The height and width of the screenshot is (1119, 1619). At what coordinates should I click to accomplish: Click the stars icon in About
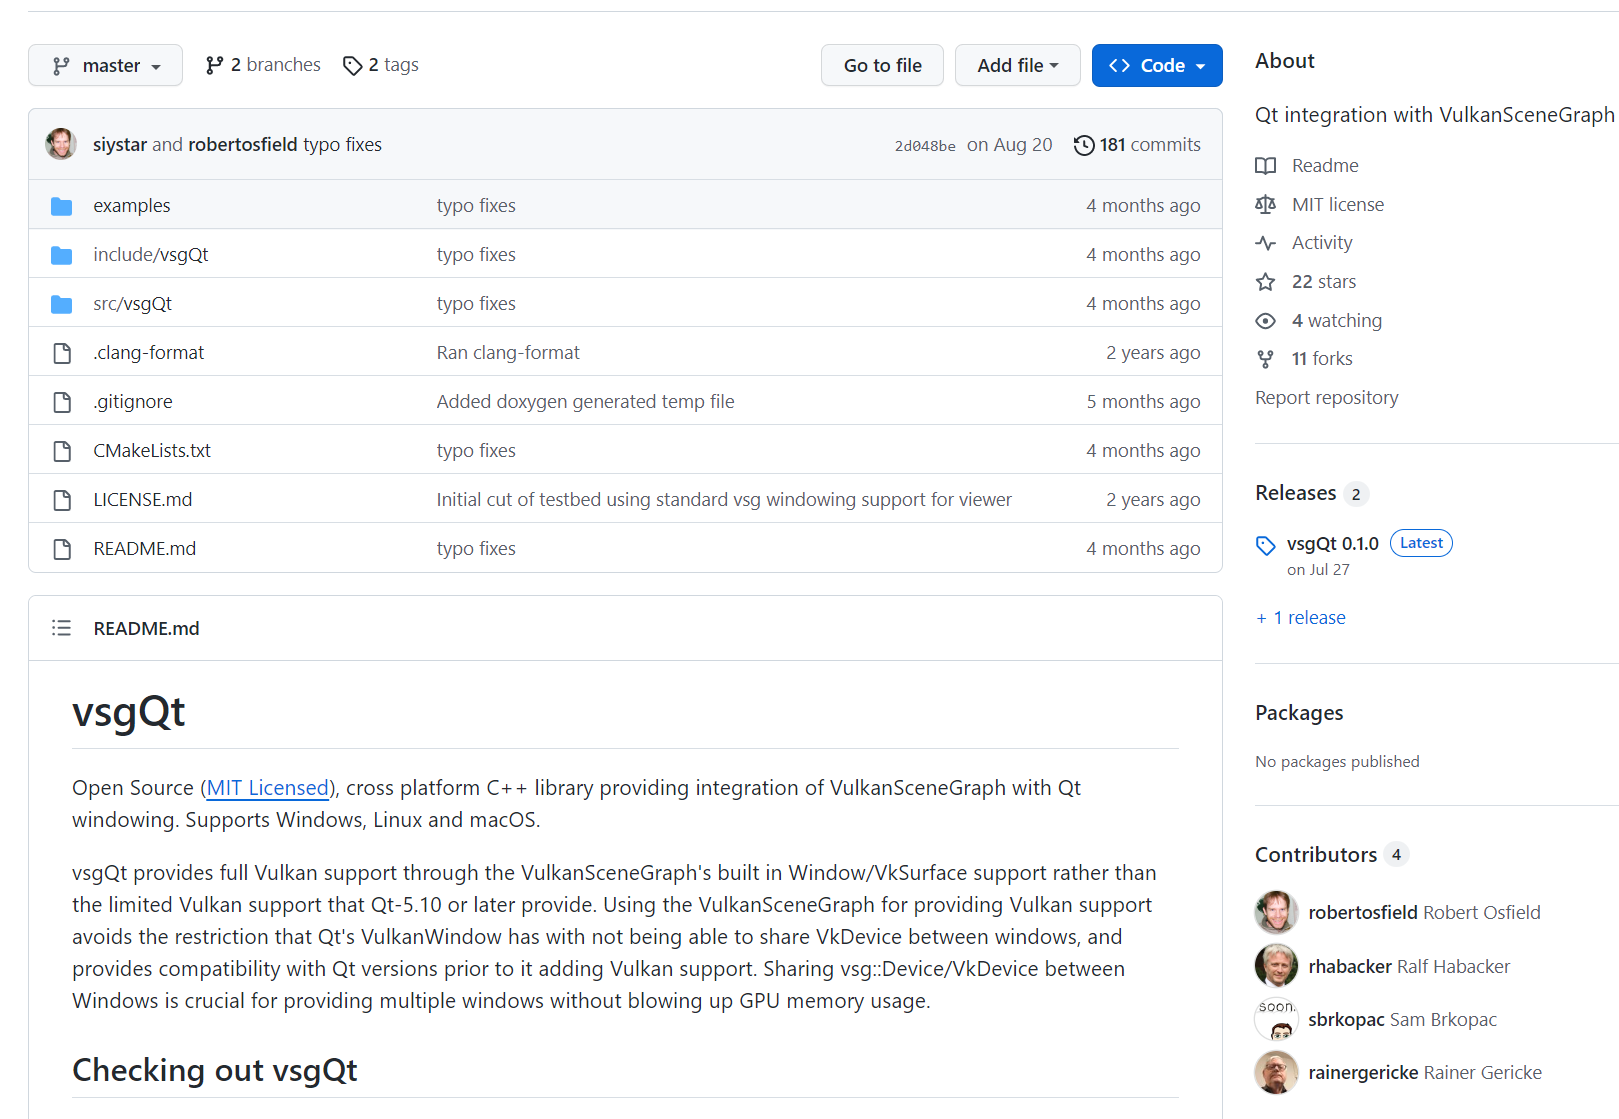click(x=1266, y=282)
